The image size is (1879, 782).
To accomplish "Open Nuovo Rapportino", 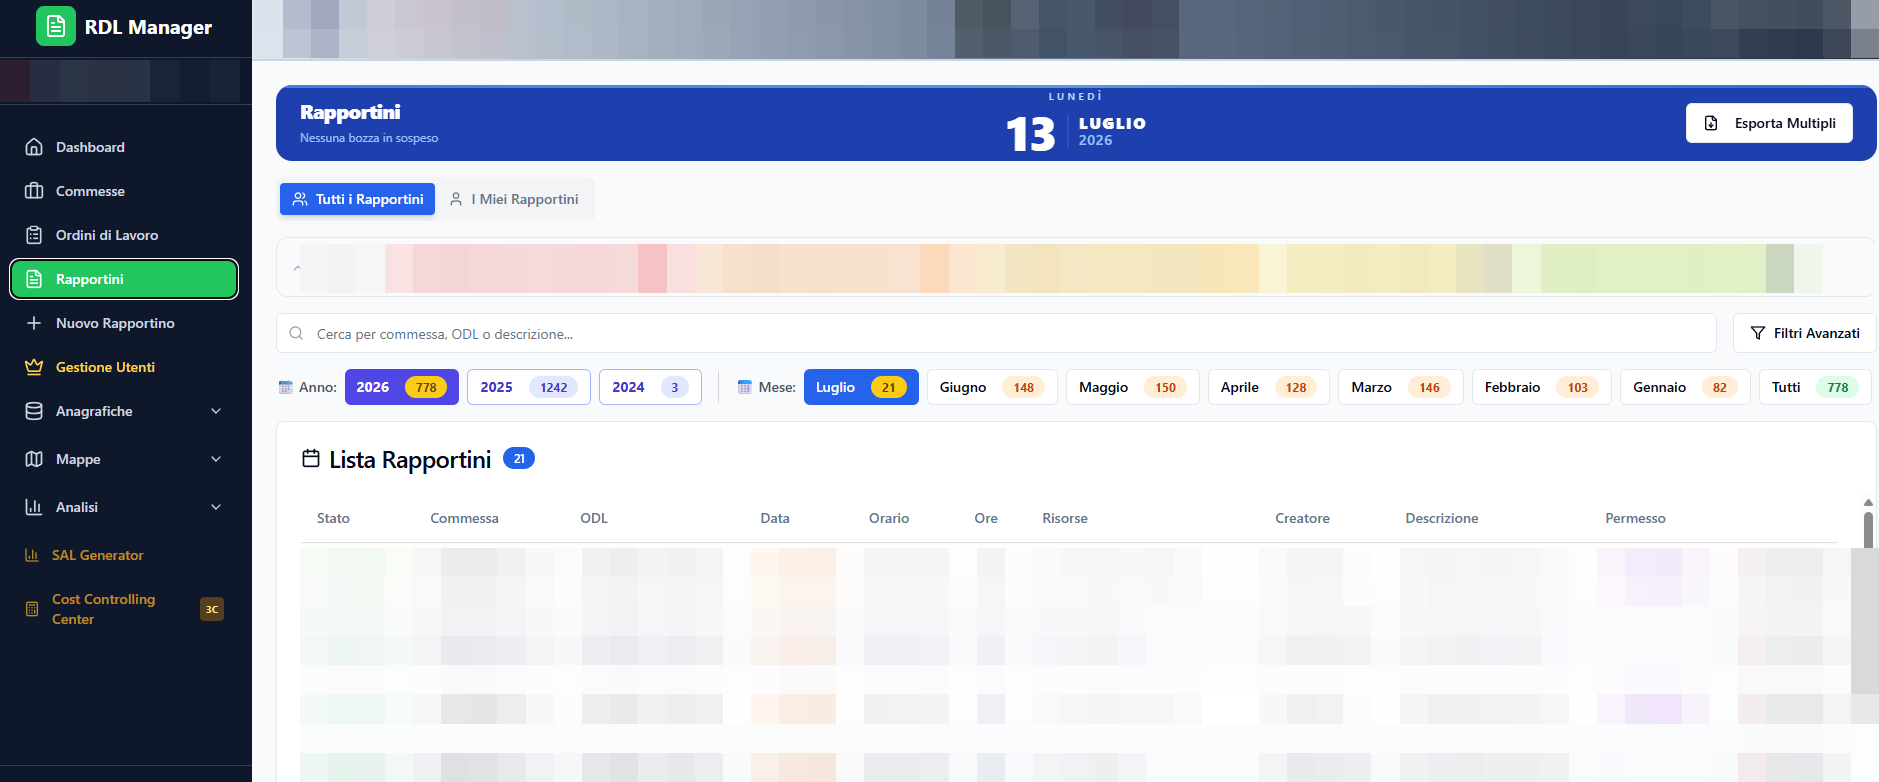I will (124, 323).
